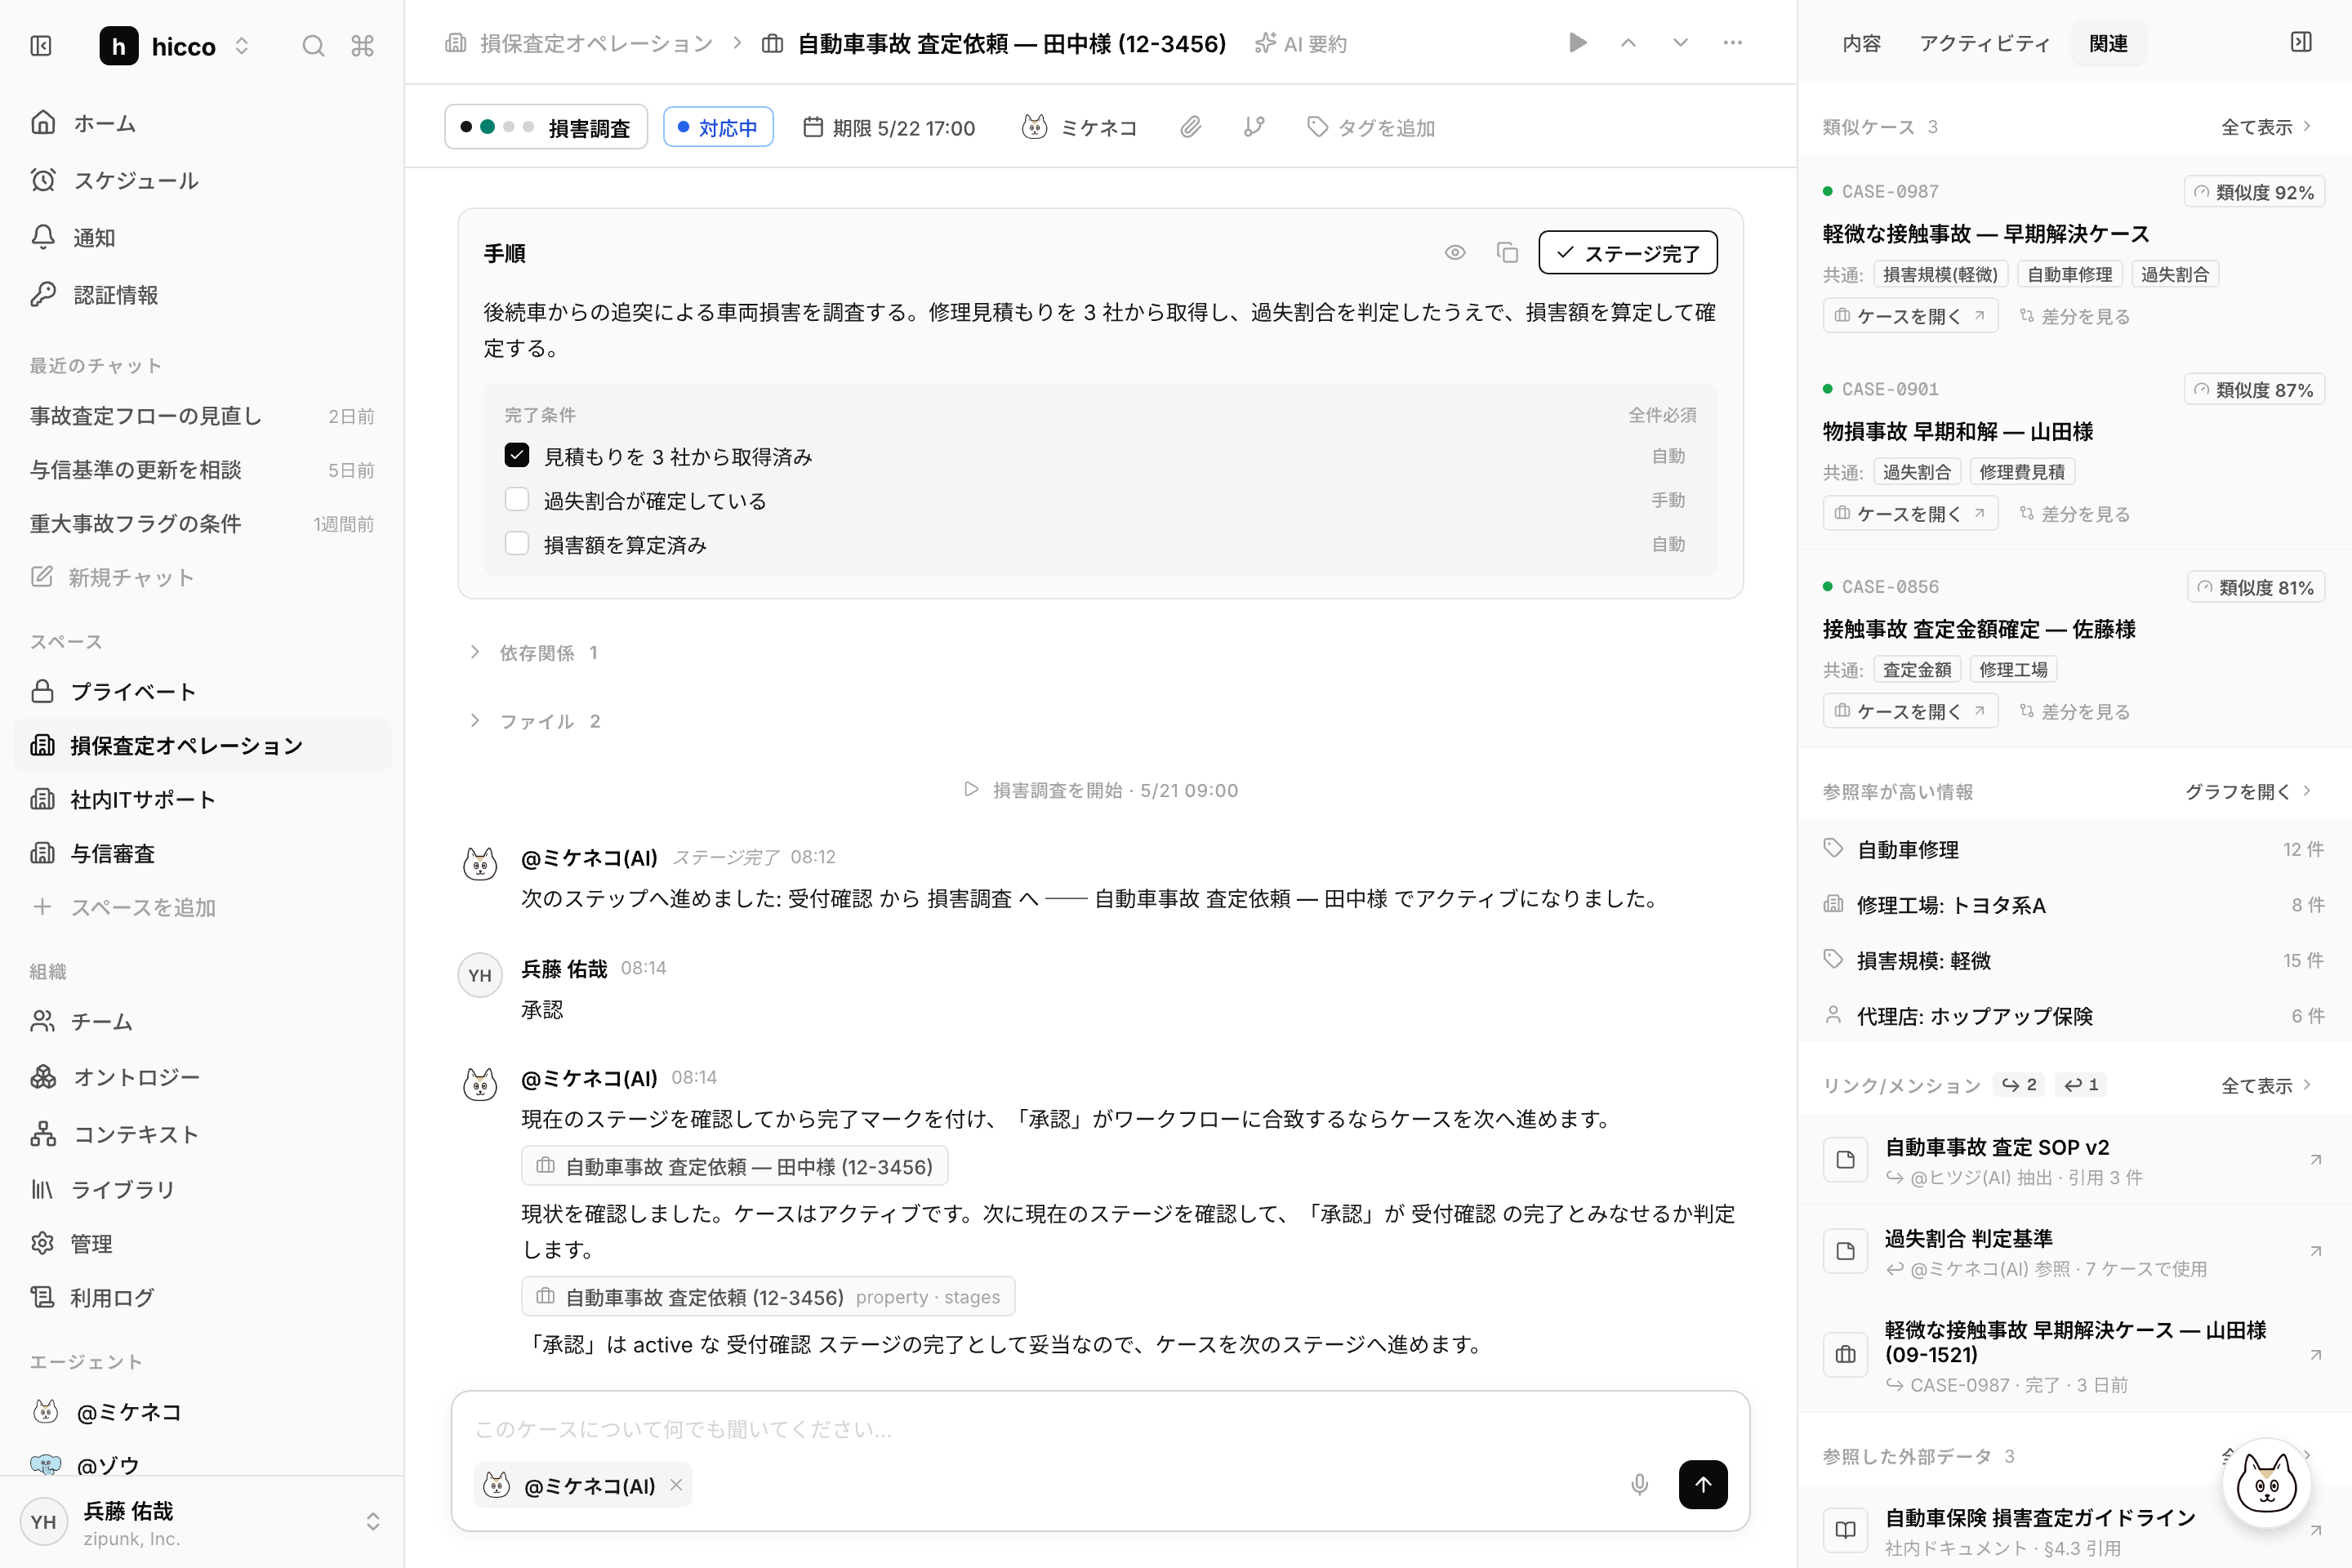
Task: Switch to the 関連 tab
Action: [2108, 43]
